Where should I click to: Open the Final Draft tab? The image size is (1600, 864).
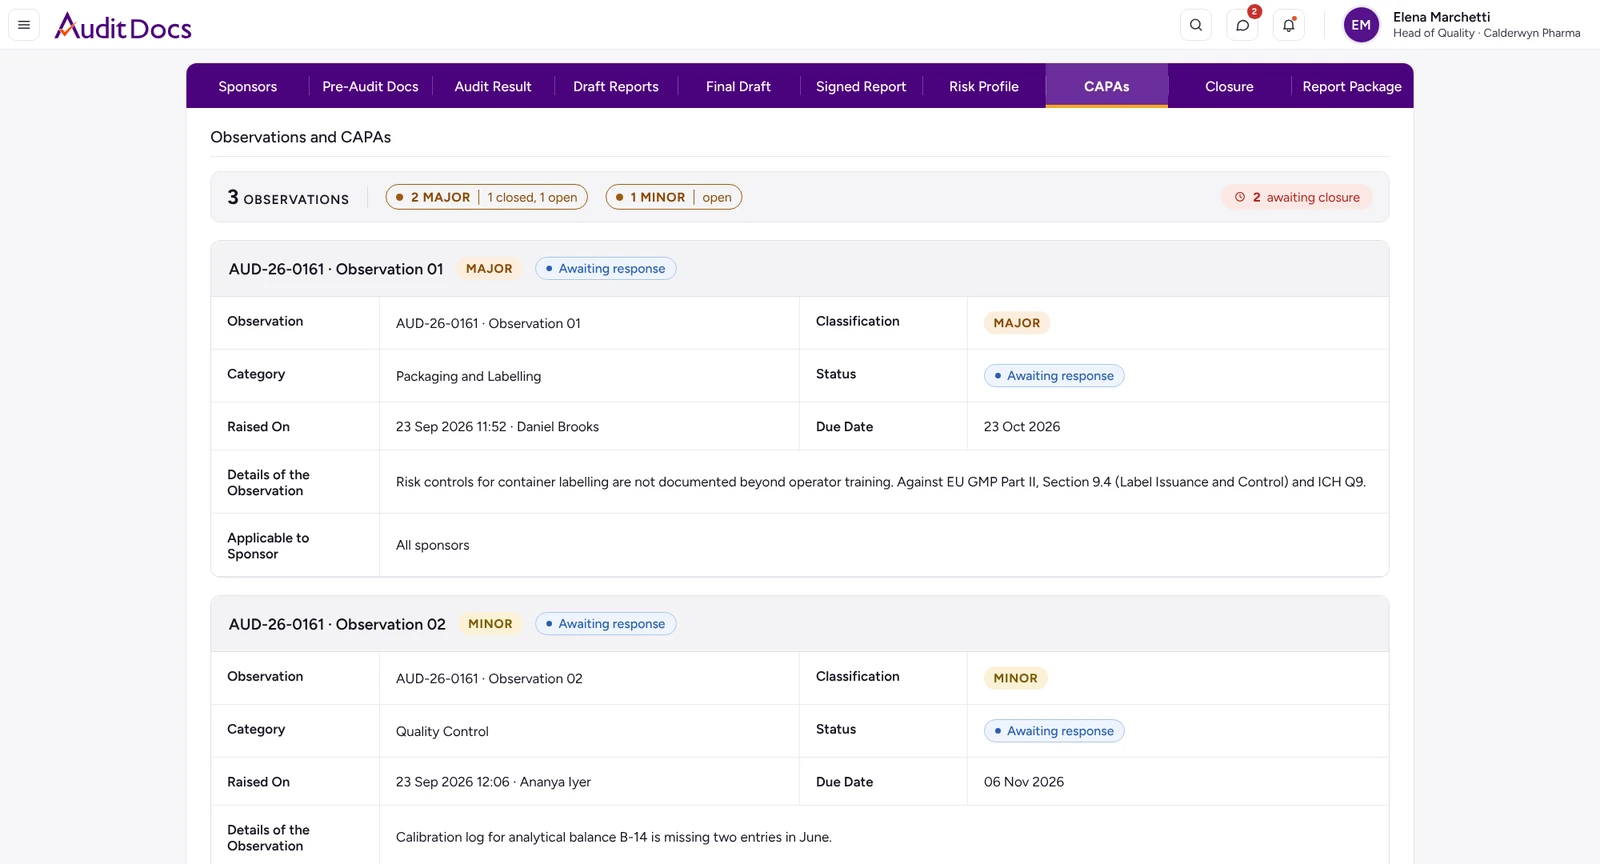pos(738,86)
